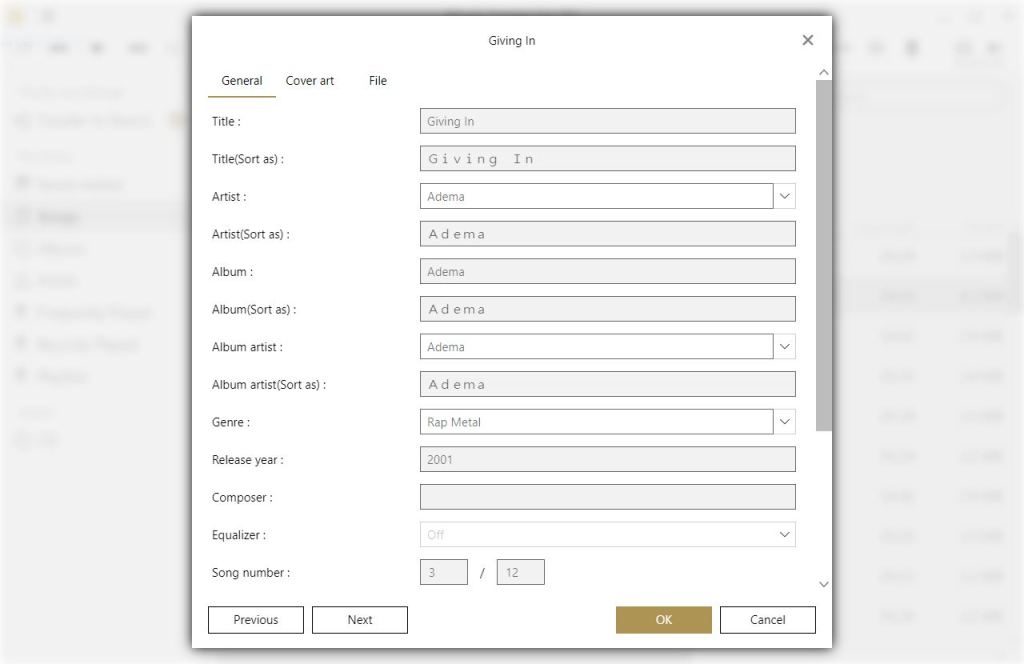Screen dimensions: 1024x664
Task: Open the Equalizer dropdown
Action: coord(785,535)
